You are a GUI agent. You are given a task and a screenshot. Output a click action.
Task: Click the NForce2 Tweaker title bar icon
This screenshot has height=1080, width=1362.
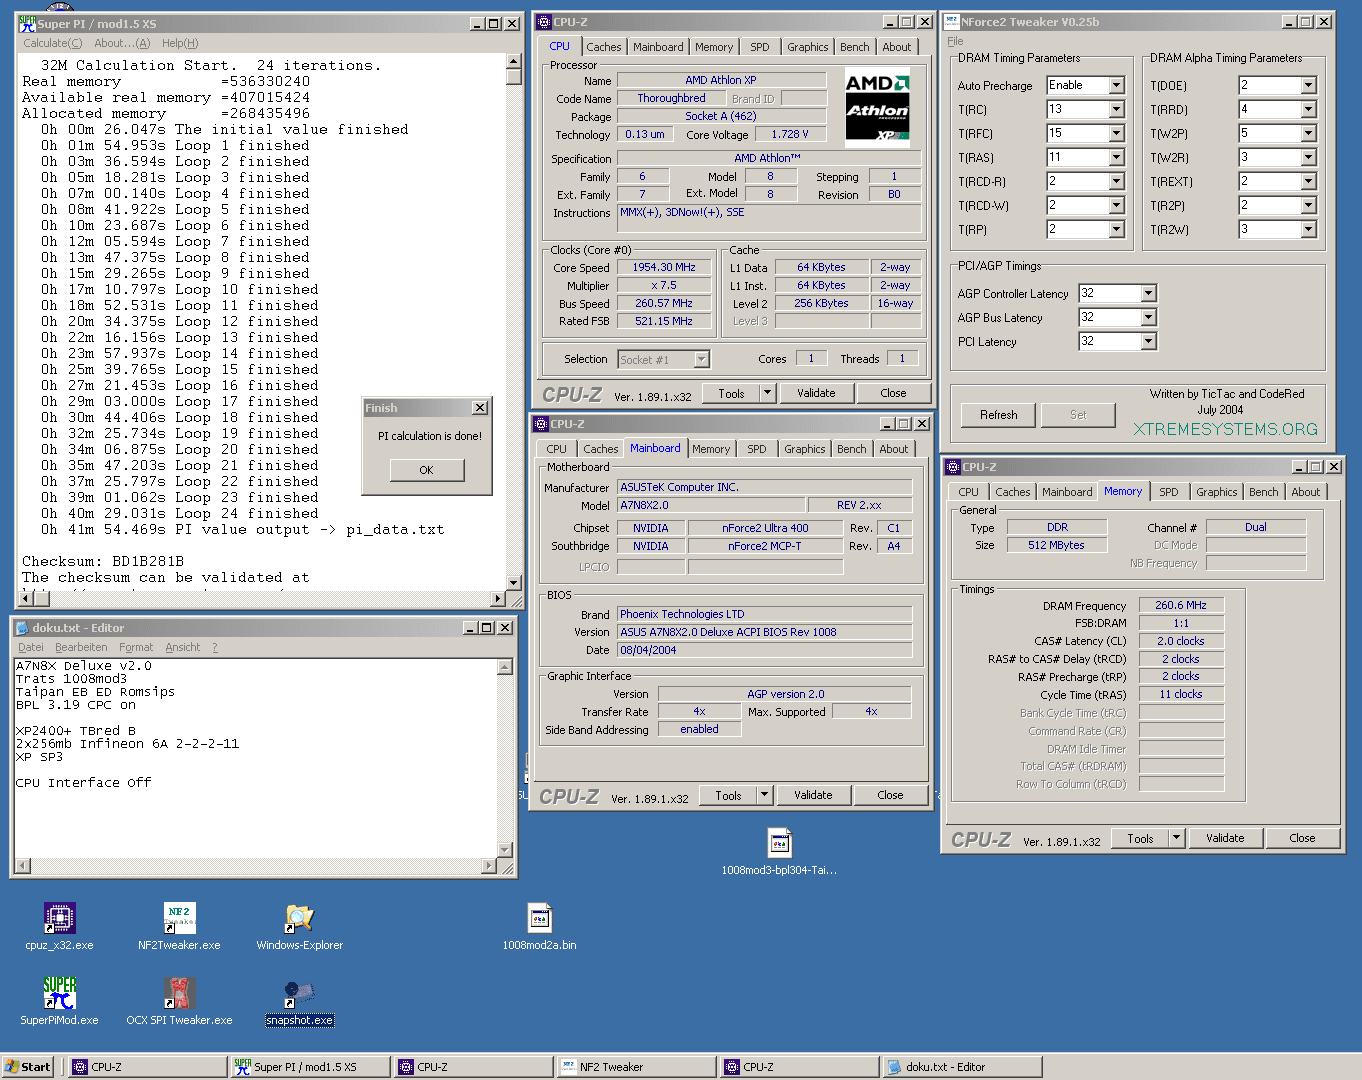pyautogui.click(x=951, y=21)
